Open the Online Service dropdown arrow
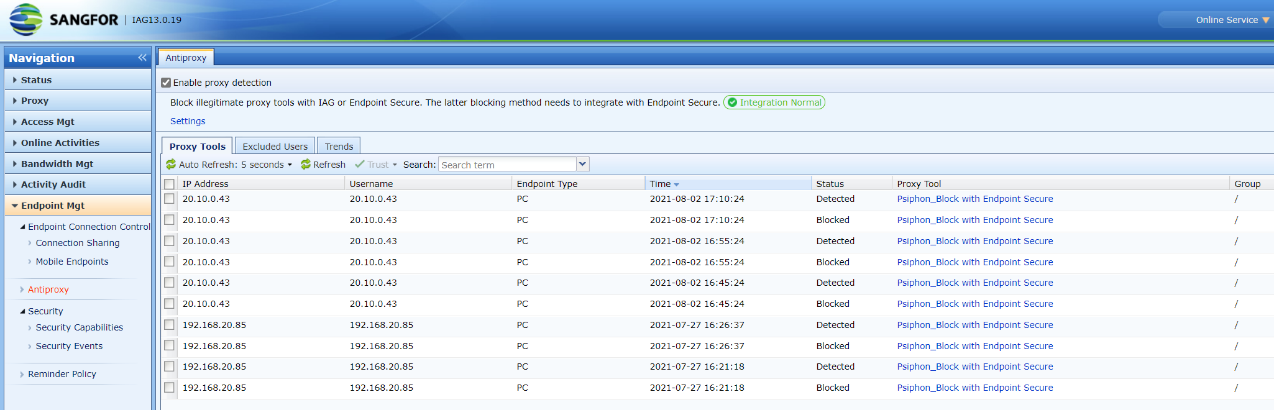 [1265, 20]
